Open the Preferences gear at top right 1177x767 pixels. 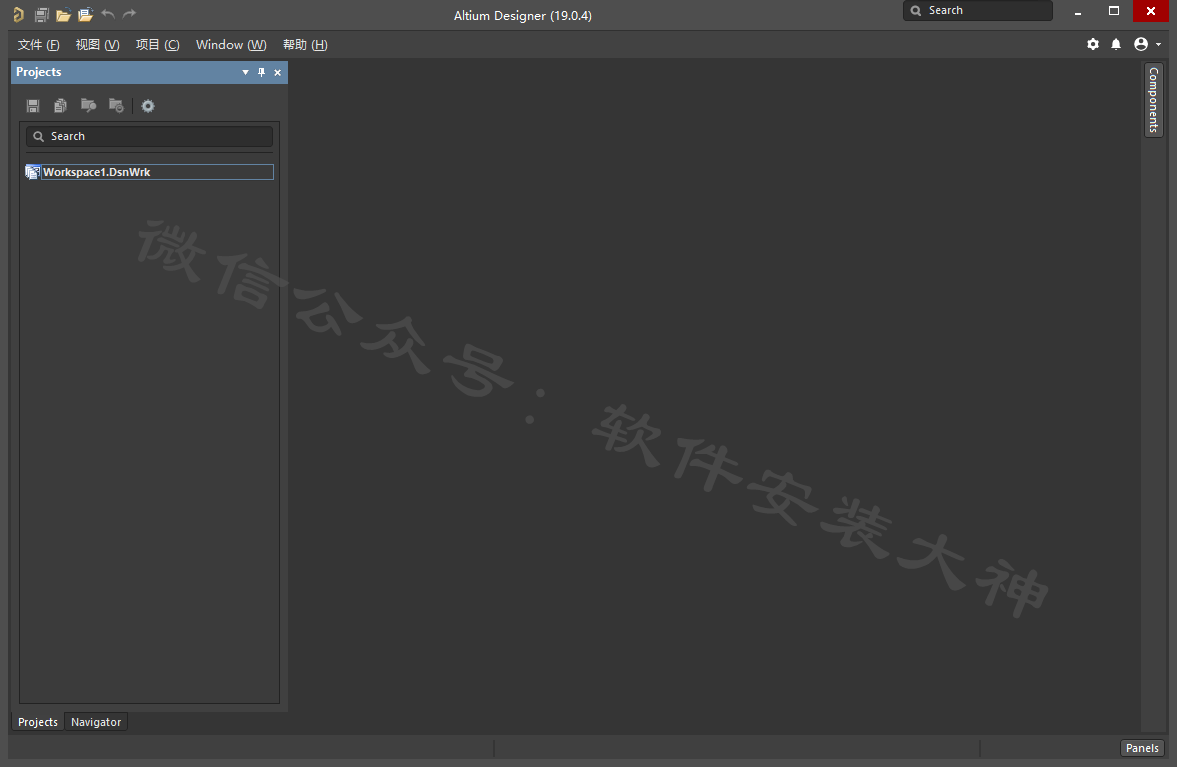coord(1093,44)
